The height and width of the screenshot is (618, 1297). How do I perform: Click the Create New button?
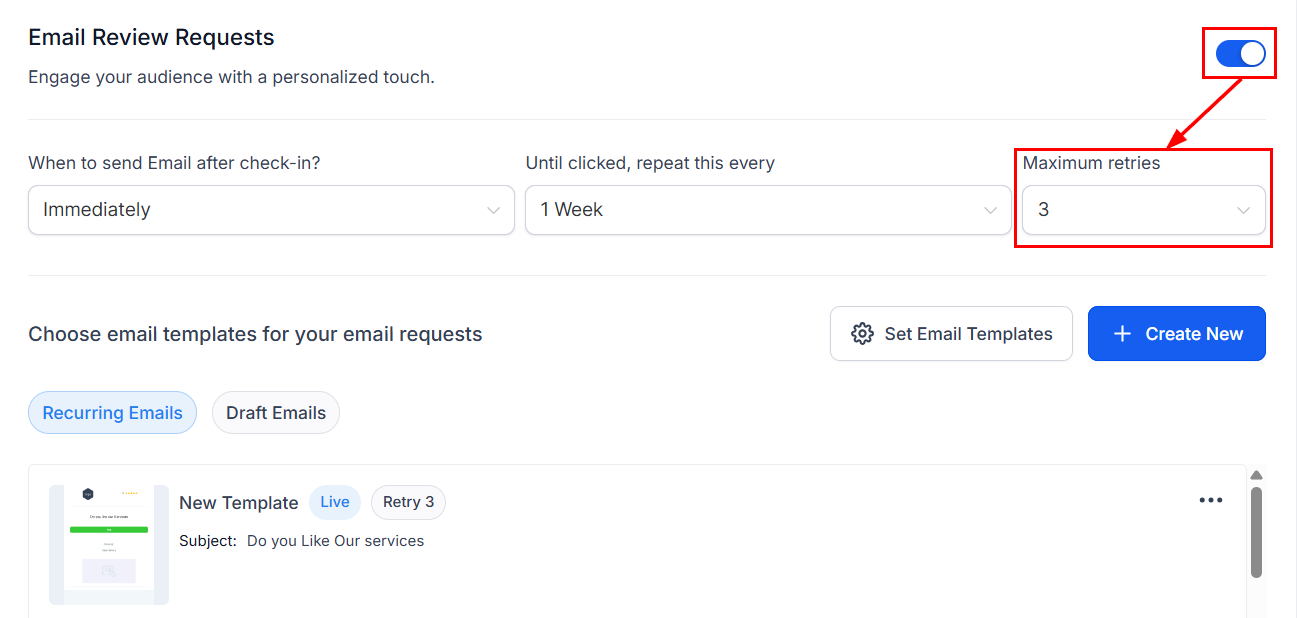click(1176, 334)
